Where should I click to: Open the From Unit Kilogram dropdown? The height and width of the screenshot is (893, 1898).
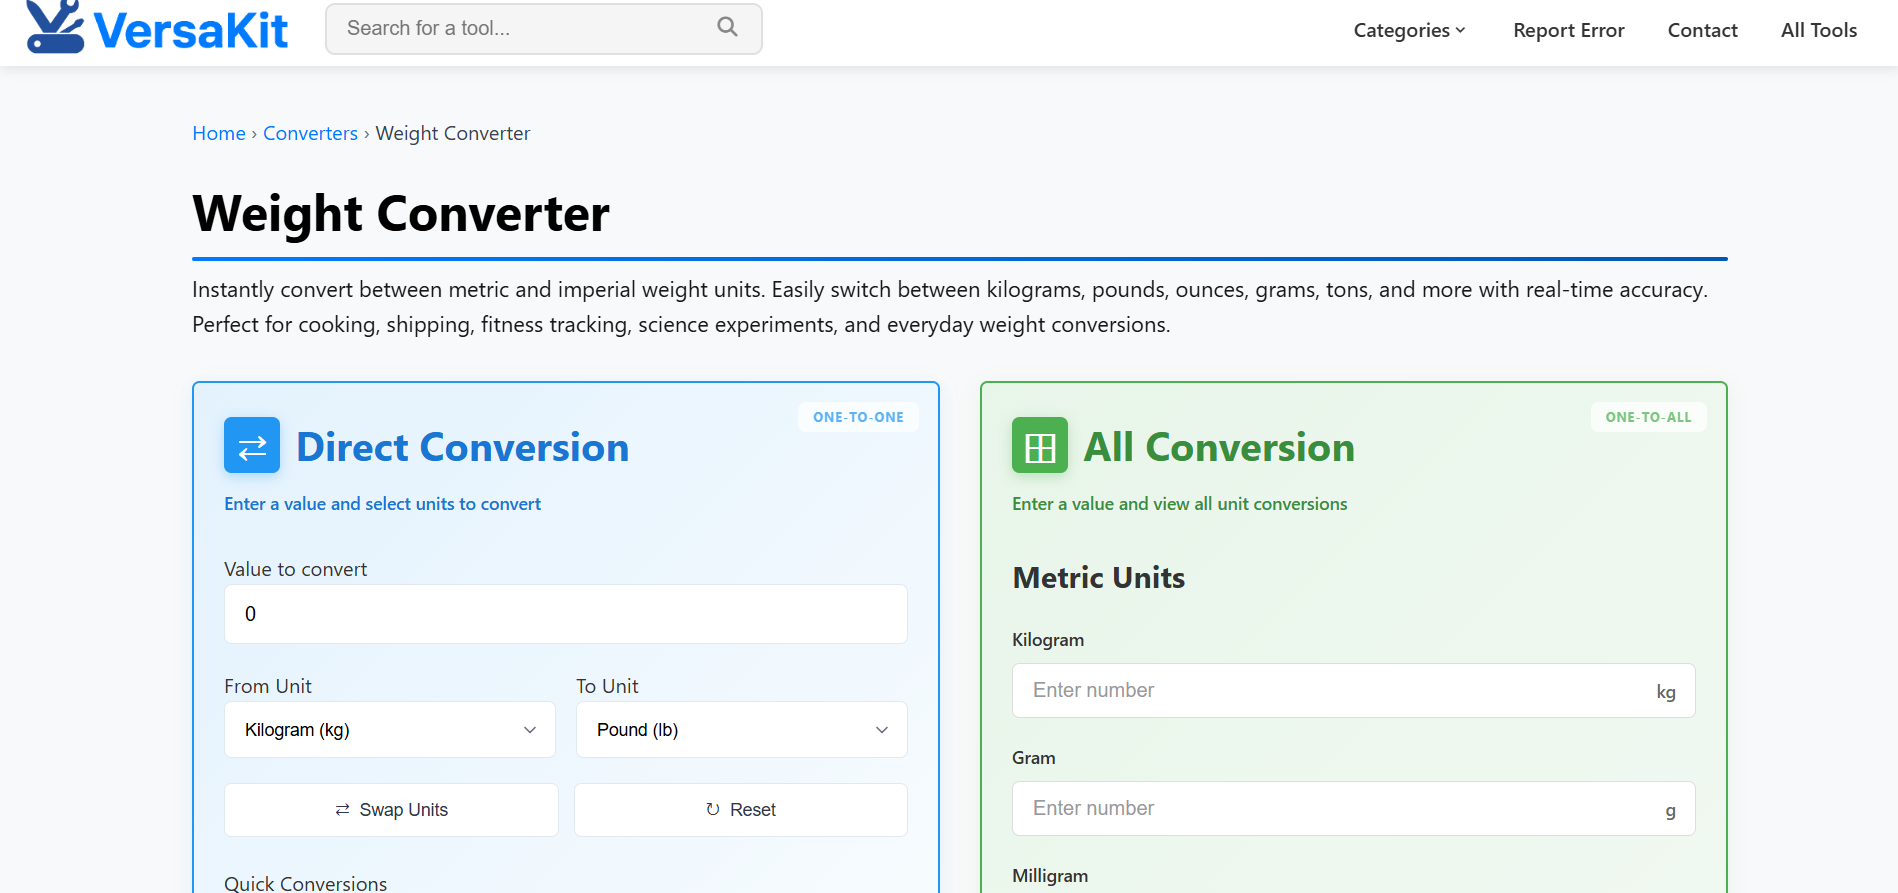coord(390,730)
